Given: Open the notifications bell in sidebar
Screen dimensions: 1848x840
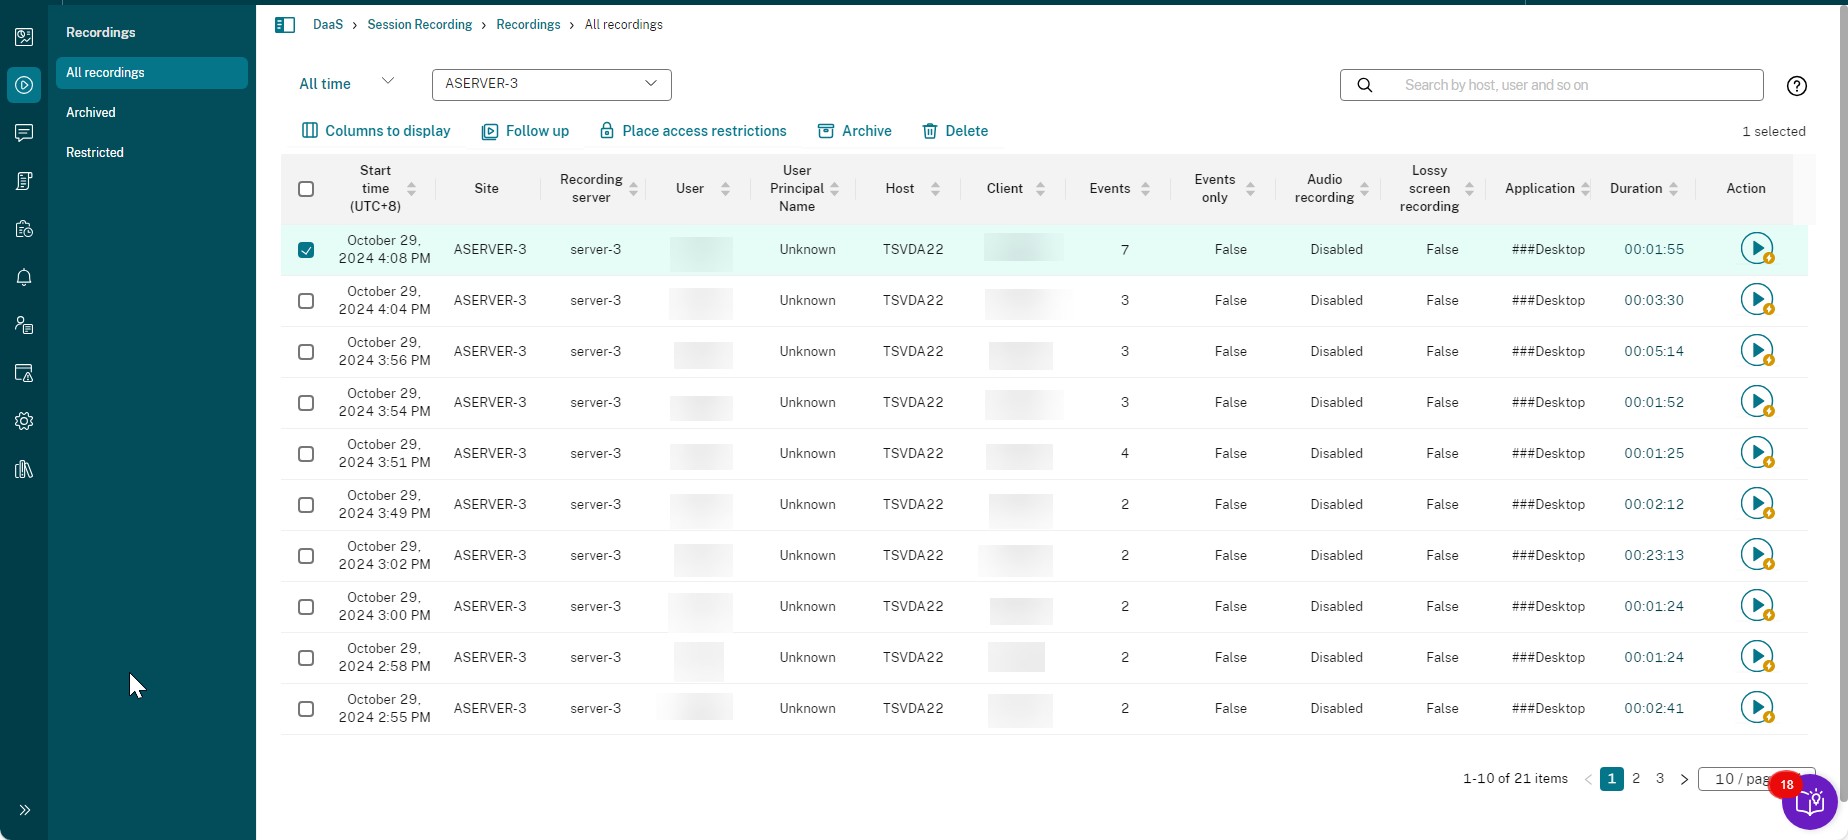Looking at the screenshot, I should pyautogui.click(x=24, y=277).
